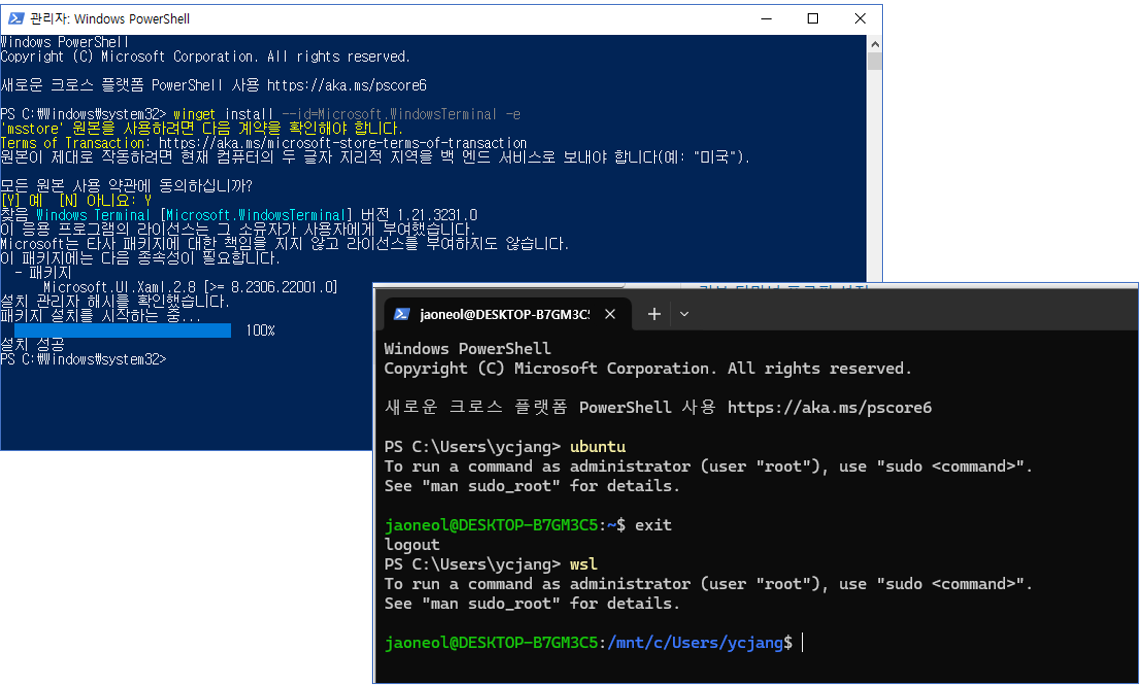Click the PowerShell icon on the jaoneol terminal tab
Screen dimensions: 1141x689
tap(401, 314)
